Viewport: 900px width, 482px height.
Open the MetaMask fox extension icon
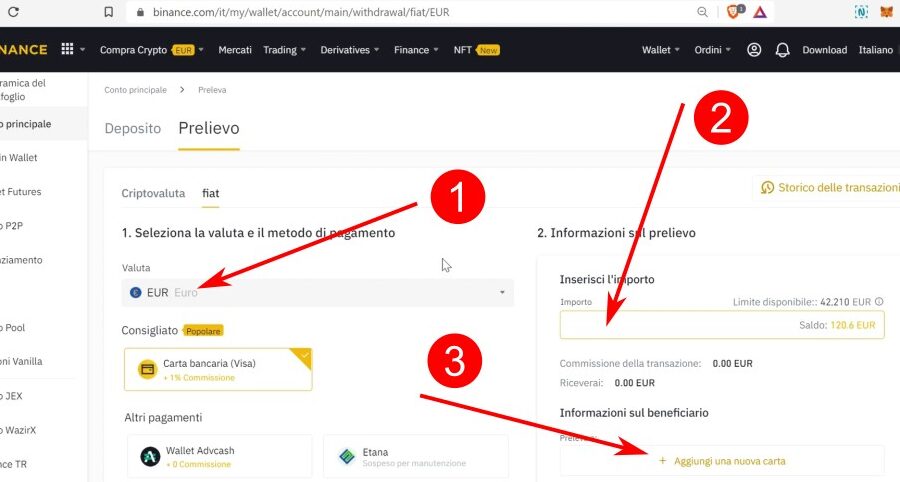point(886,11)
